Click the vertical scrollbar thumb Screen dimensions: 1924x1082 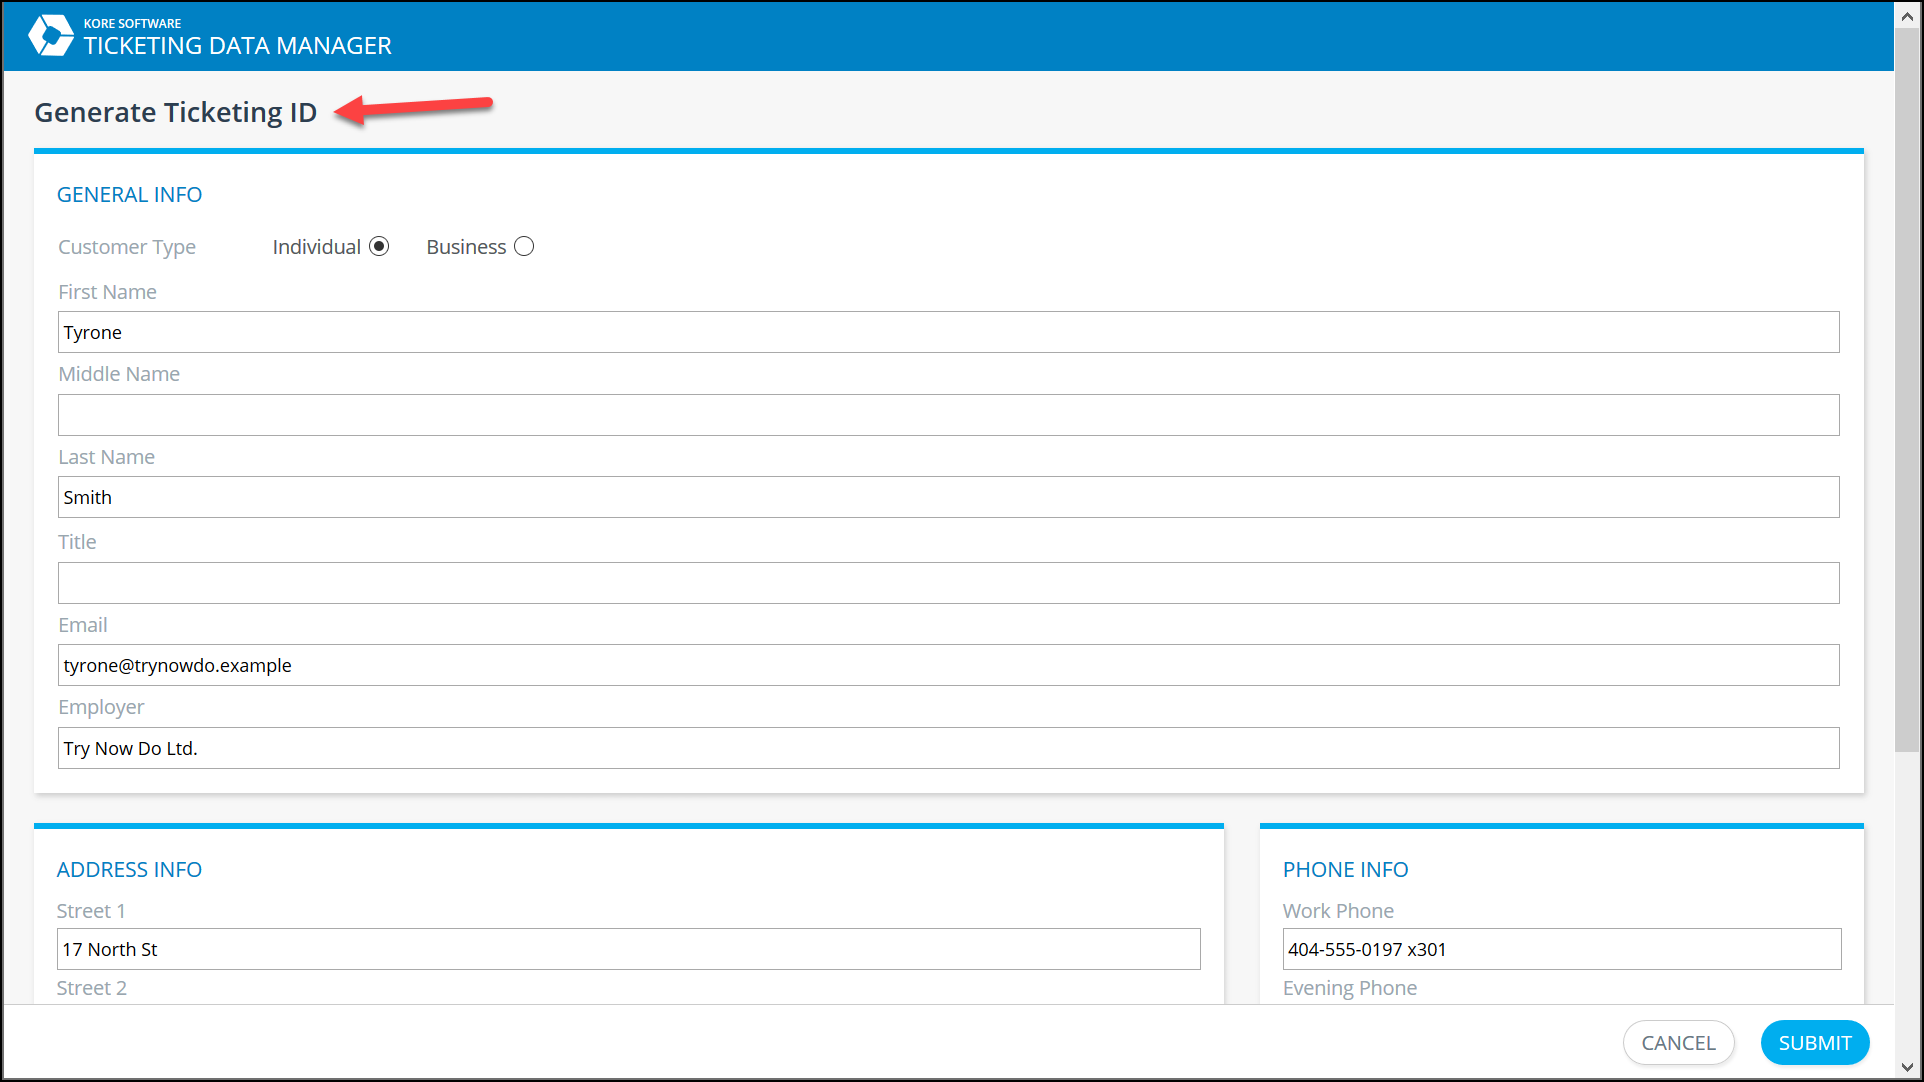[x=1908, y=390]
